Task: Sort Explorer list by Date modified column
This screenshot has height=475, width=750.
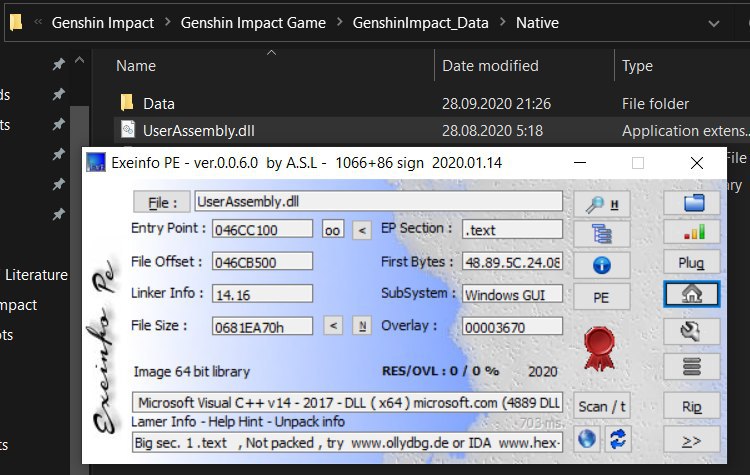Action: (x=490, y=66)
